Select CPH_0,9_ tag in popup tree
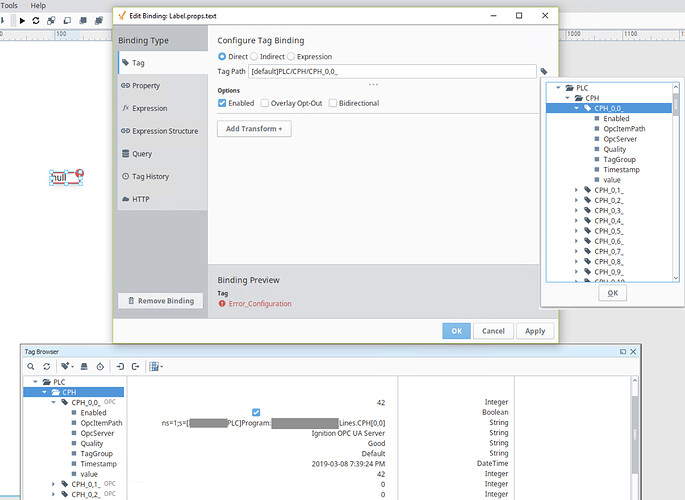685x500 pixels. (x=609, y=272)
